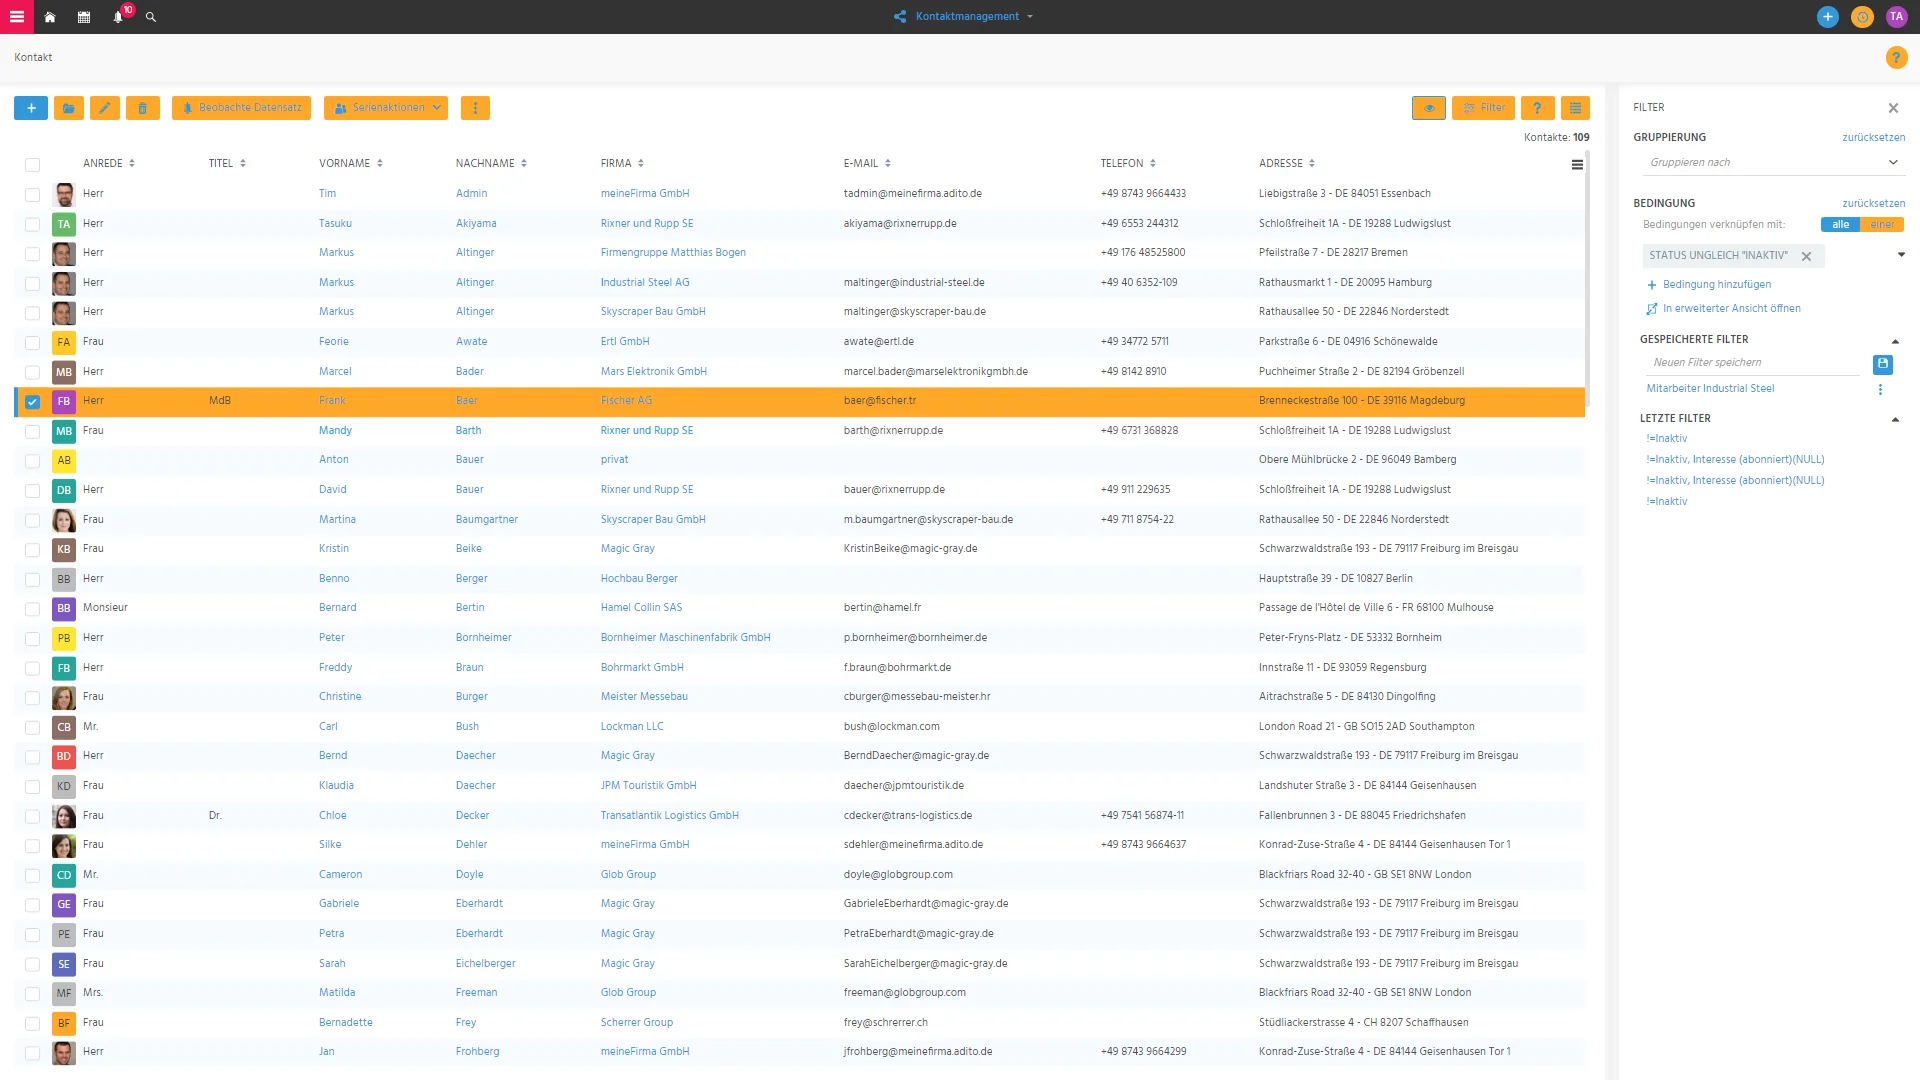The width and height of the screenshot is (1920, 1080).
Task: Open the TA user avatar menu
Action: pyautogui.click(x=1896, y=17)
